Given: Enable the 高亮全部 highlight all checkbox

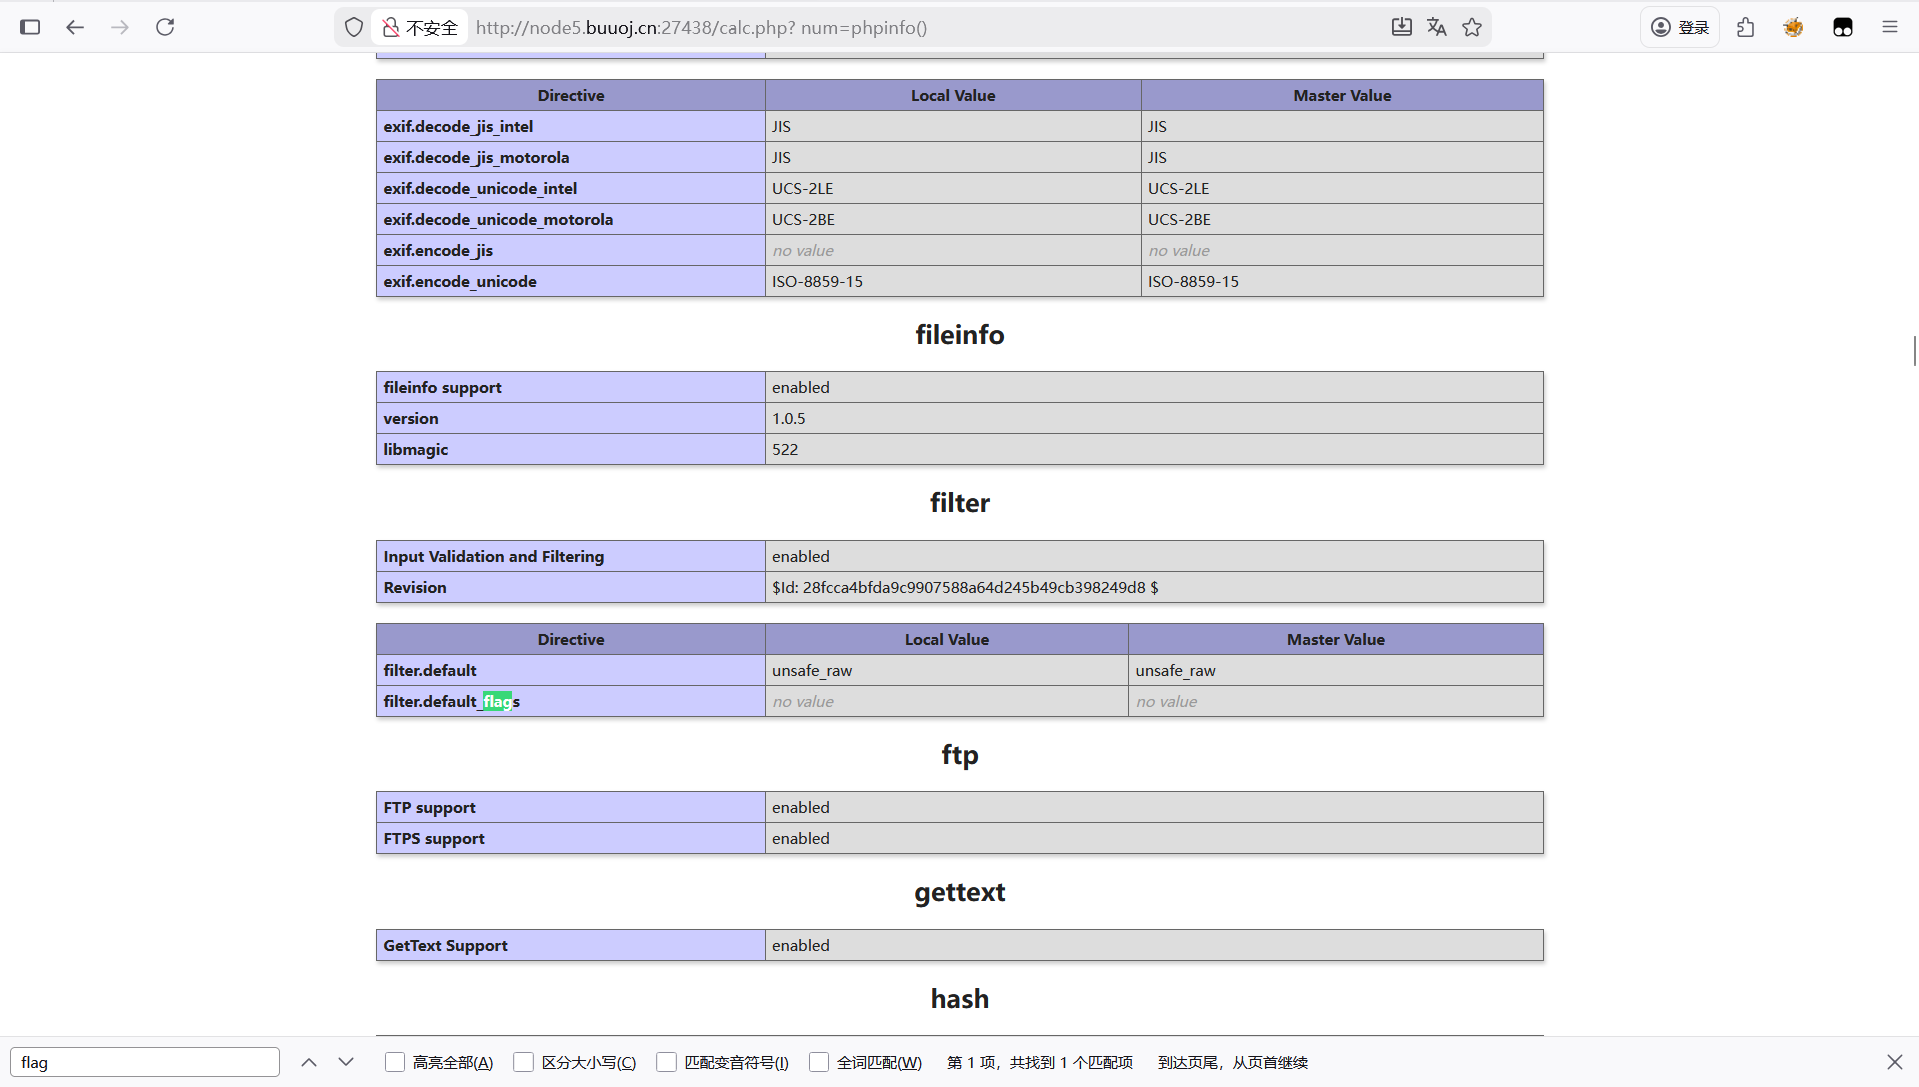Looking at the screenshot, I should [x=395, y=1062].
